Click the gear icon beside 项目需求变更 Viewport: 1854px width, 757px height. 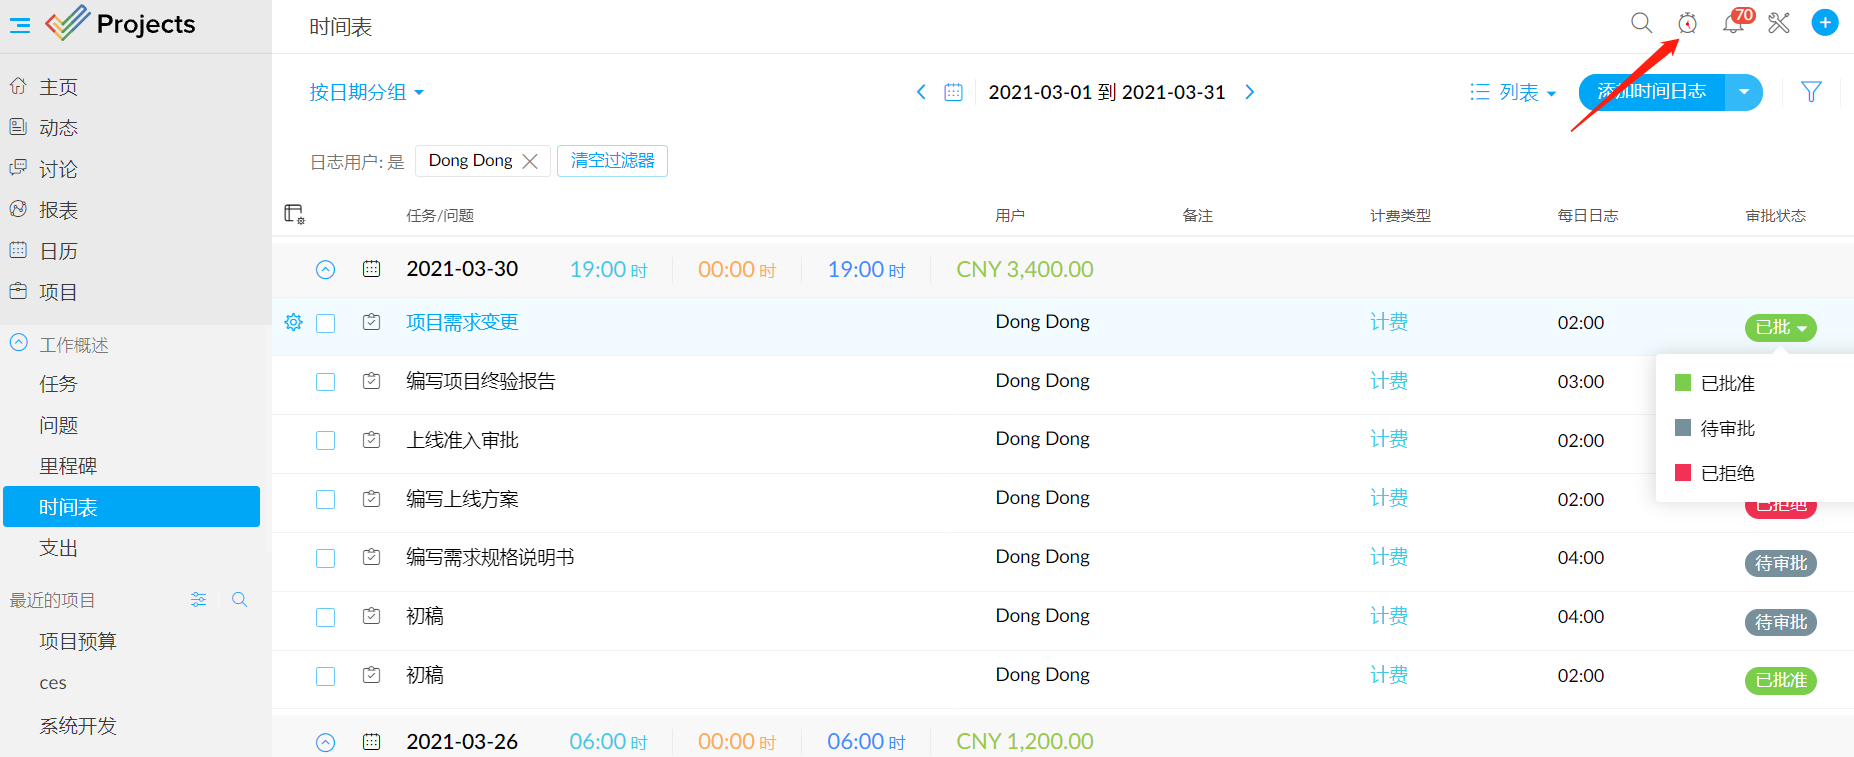coord(293,322)
